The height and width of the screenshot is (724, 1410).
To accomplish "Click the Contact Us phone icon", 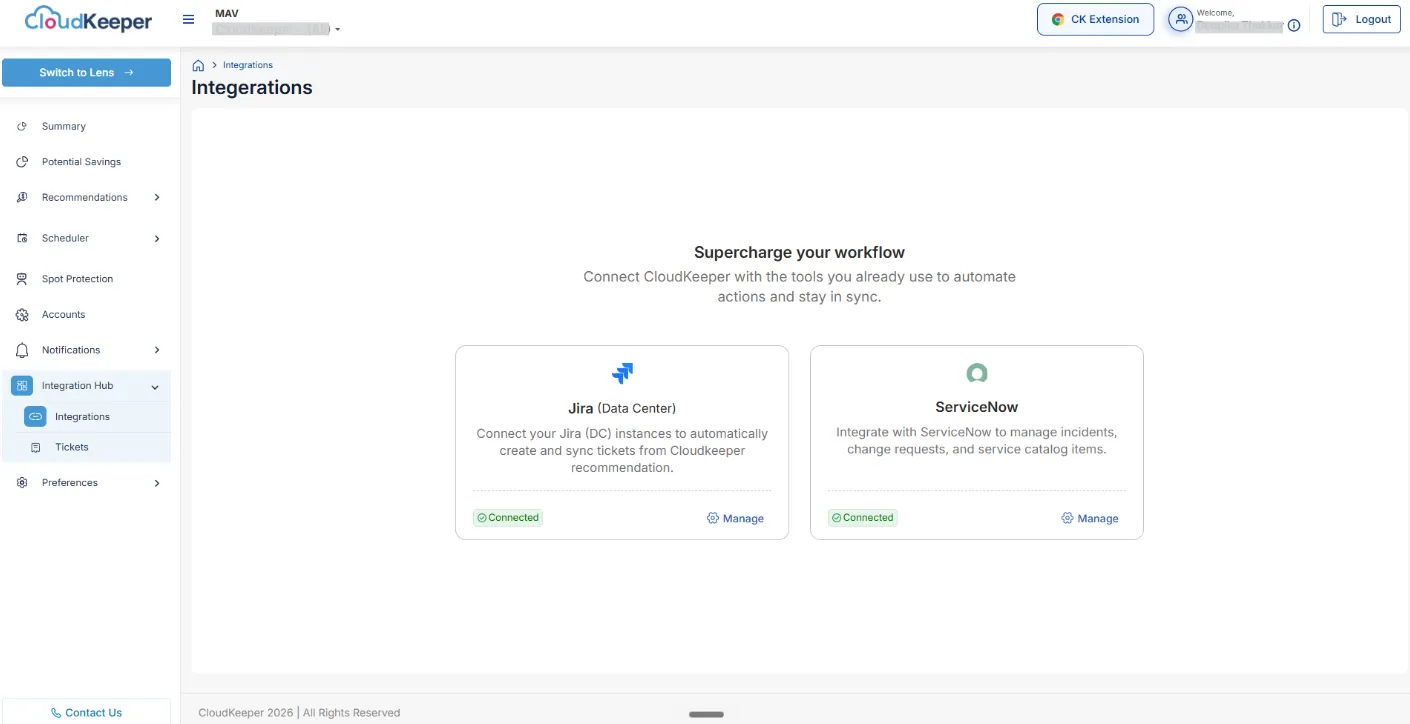I will (56, 713).
